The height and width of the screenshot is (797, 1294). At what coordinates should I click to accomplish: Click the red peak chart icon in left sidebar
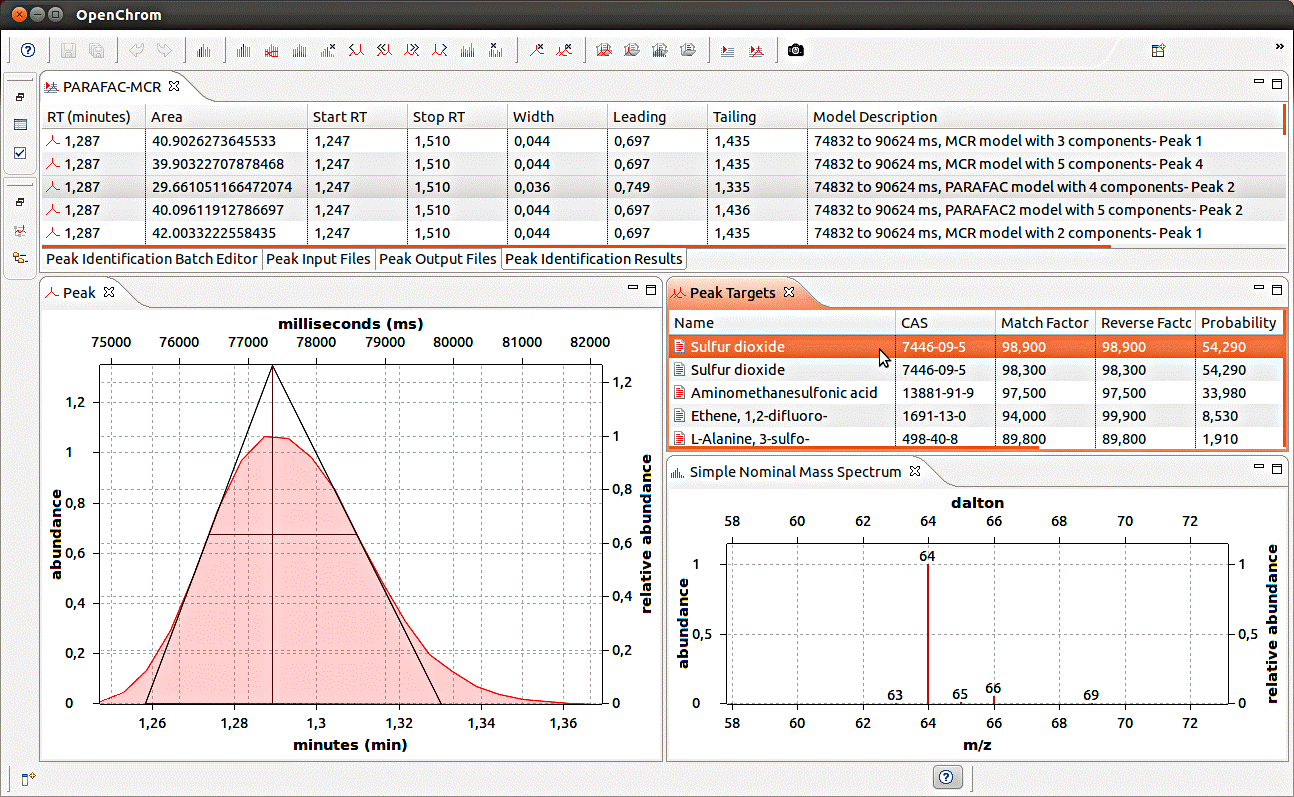click(x=20, y=230)
